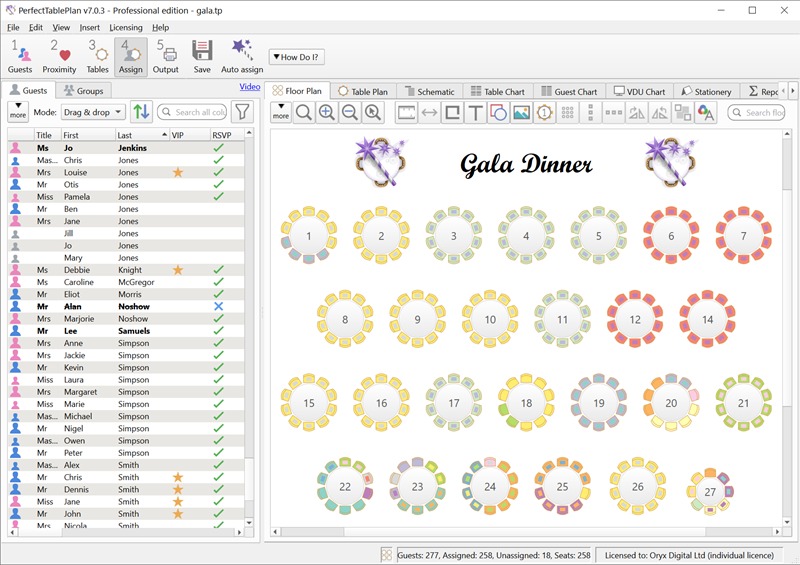Click the zoom out magnifier icon
Viewport: 800px width, 565px height.
click(349, 113)
